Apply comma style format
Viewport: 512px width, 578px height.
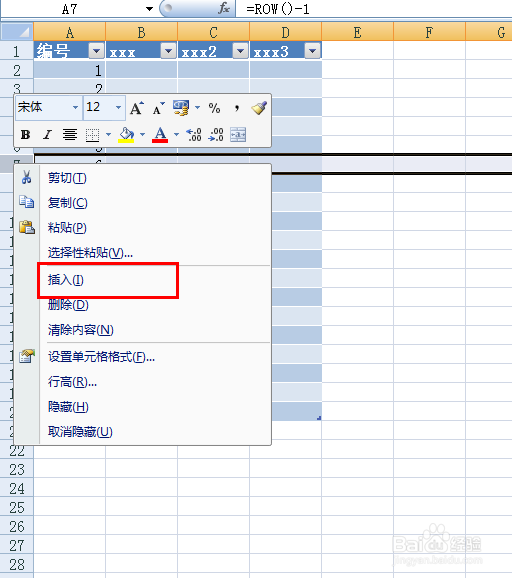pyautogui.click(x=237, y=108)
